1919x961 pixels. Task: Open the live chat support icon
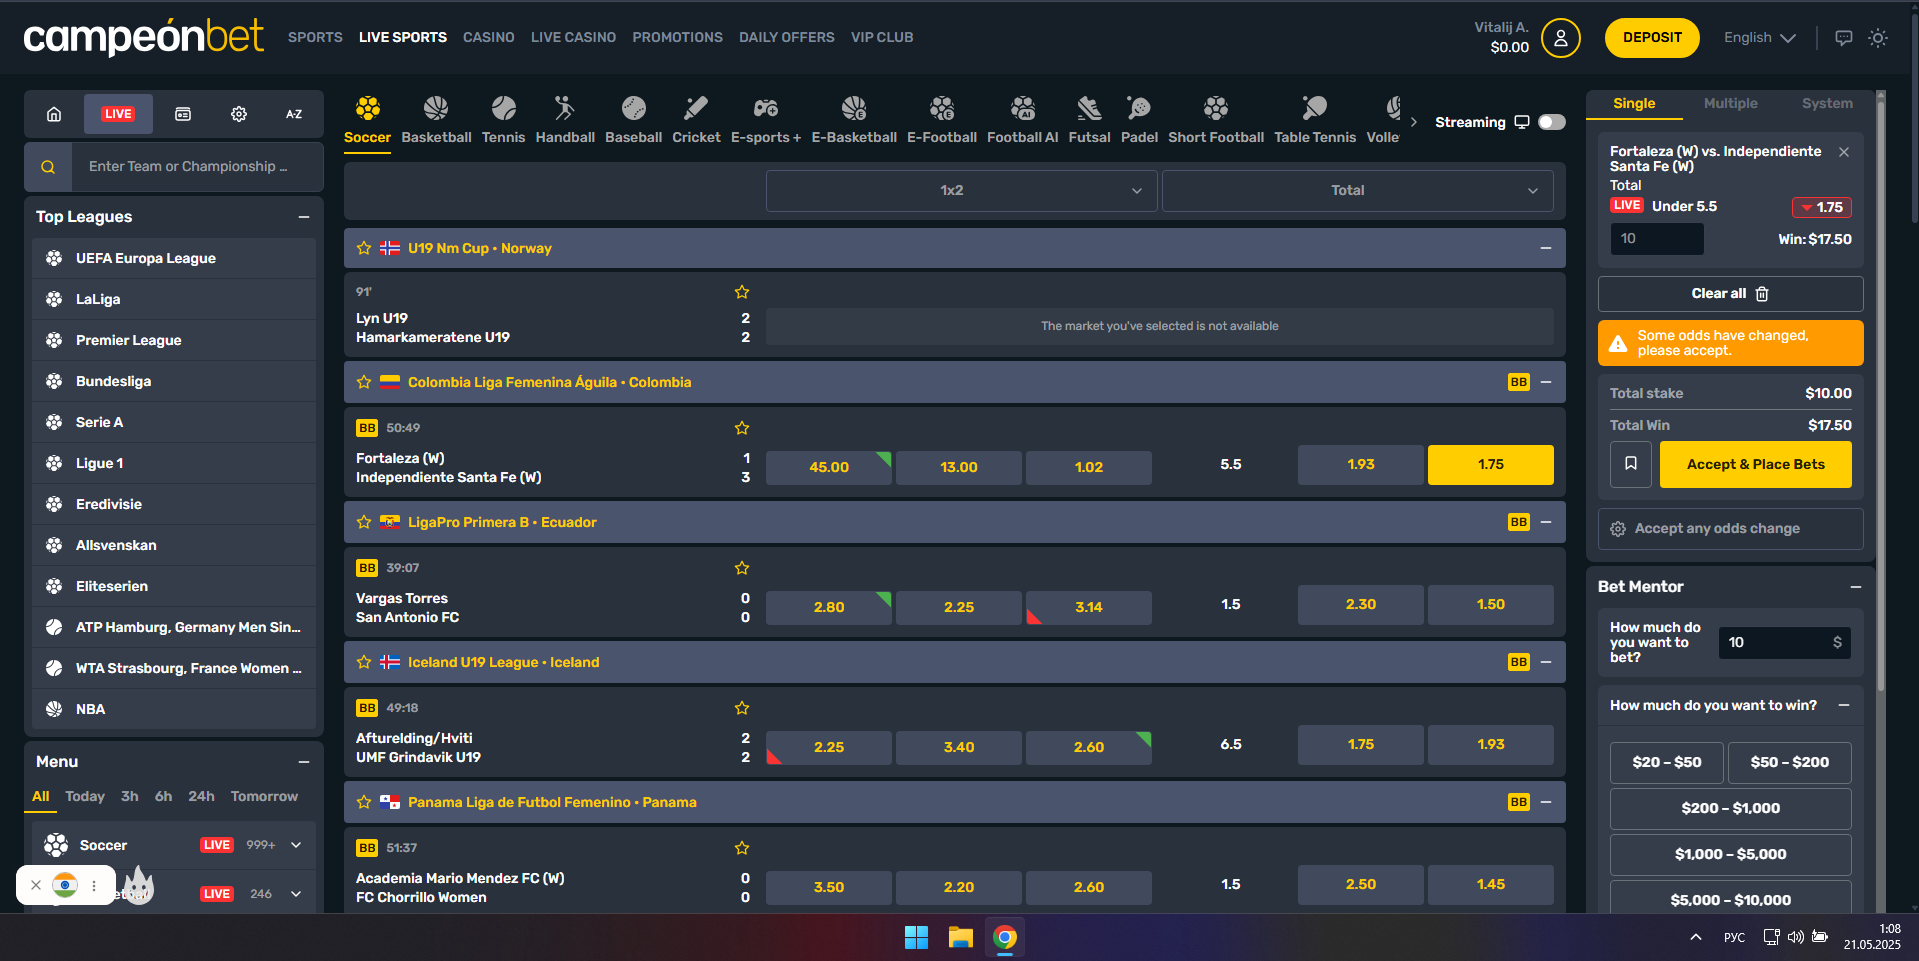pos(1844,38)
